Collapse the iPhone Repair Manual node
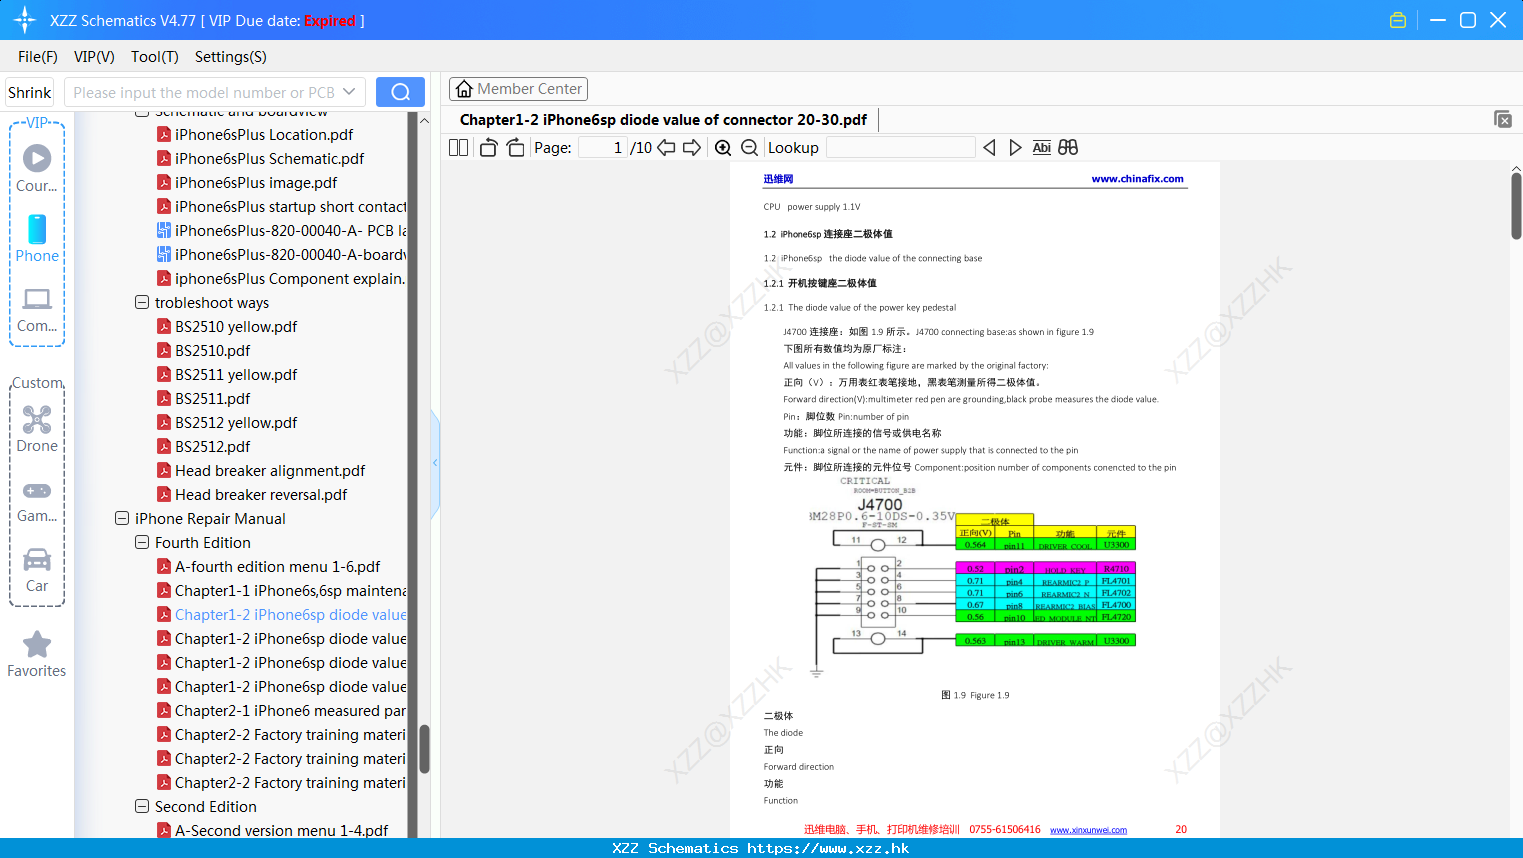 pyautogui.click(x=122, y=518)
